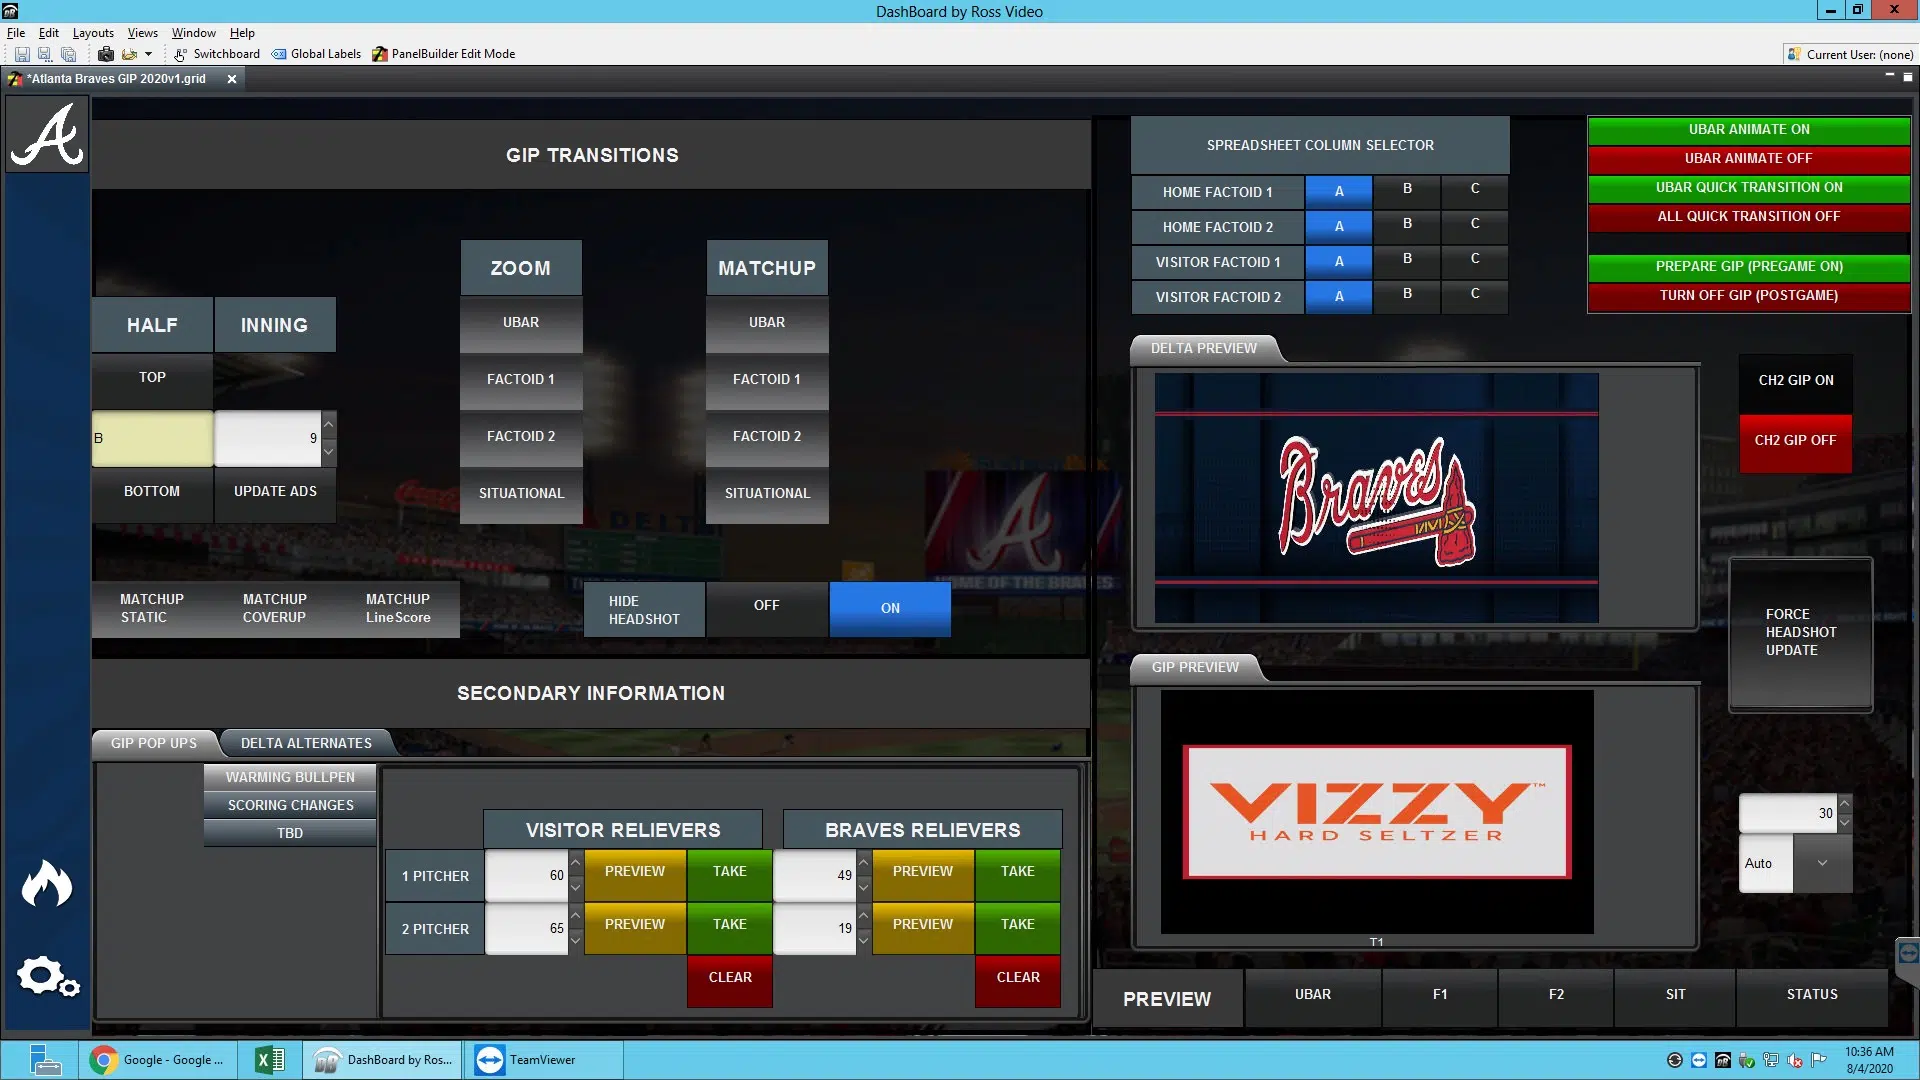
Task: Decrease the inning number stepper
Action: (328, 452)
